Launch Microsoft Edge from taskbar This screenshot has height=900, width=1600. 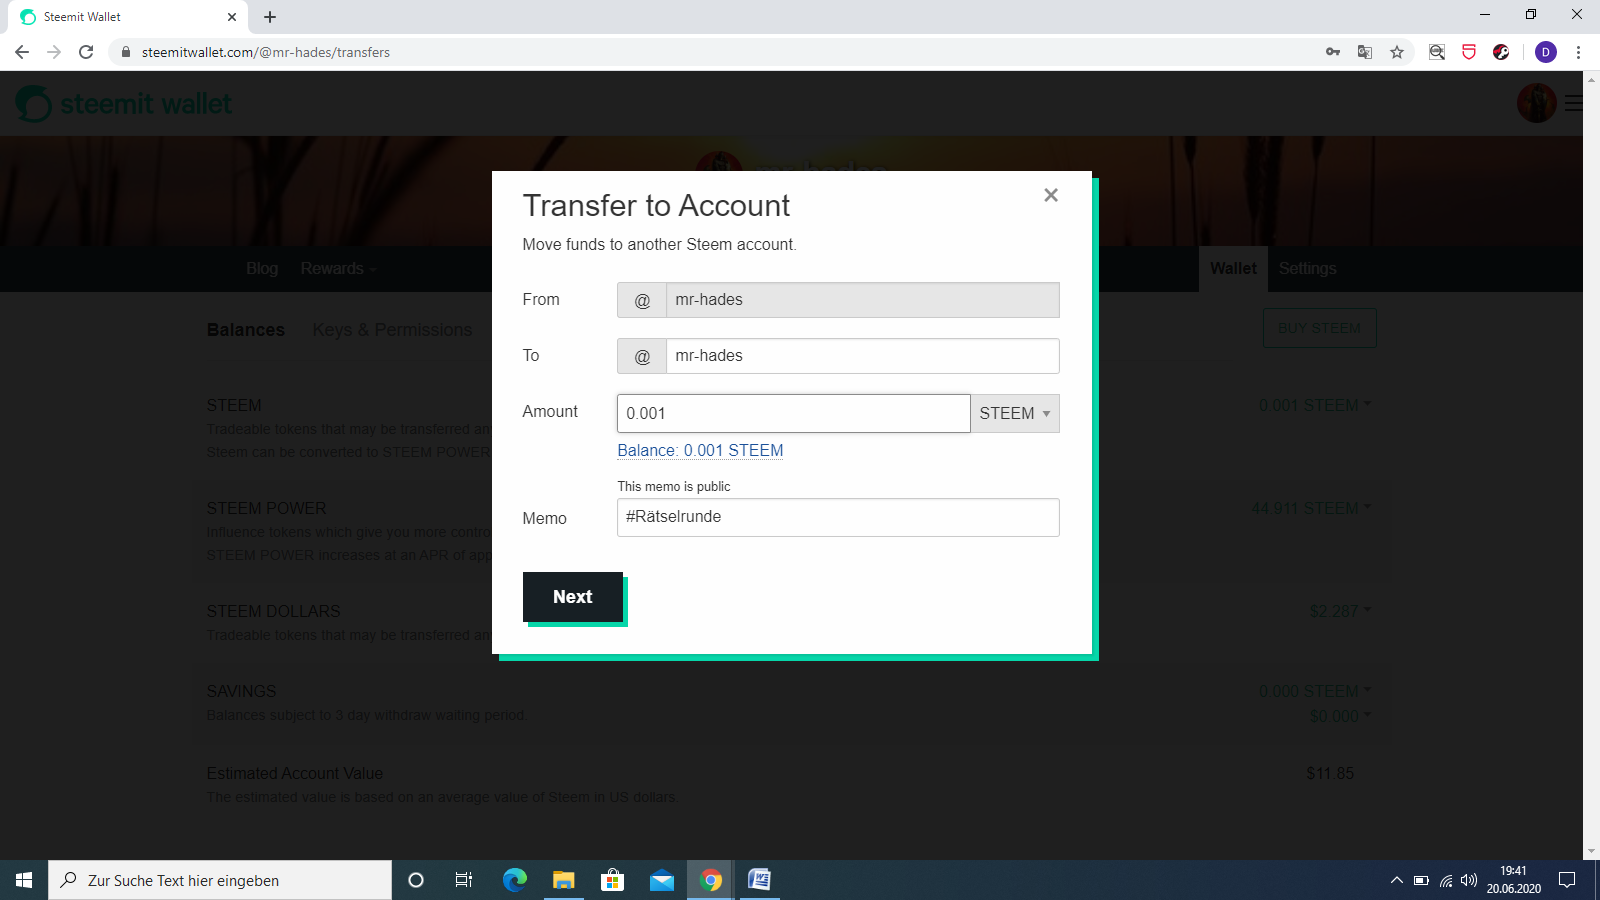coord(515,880)
